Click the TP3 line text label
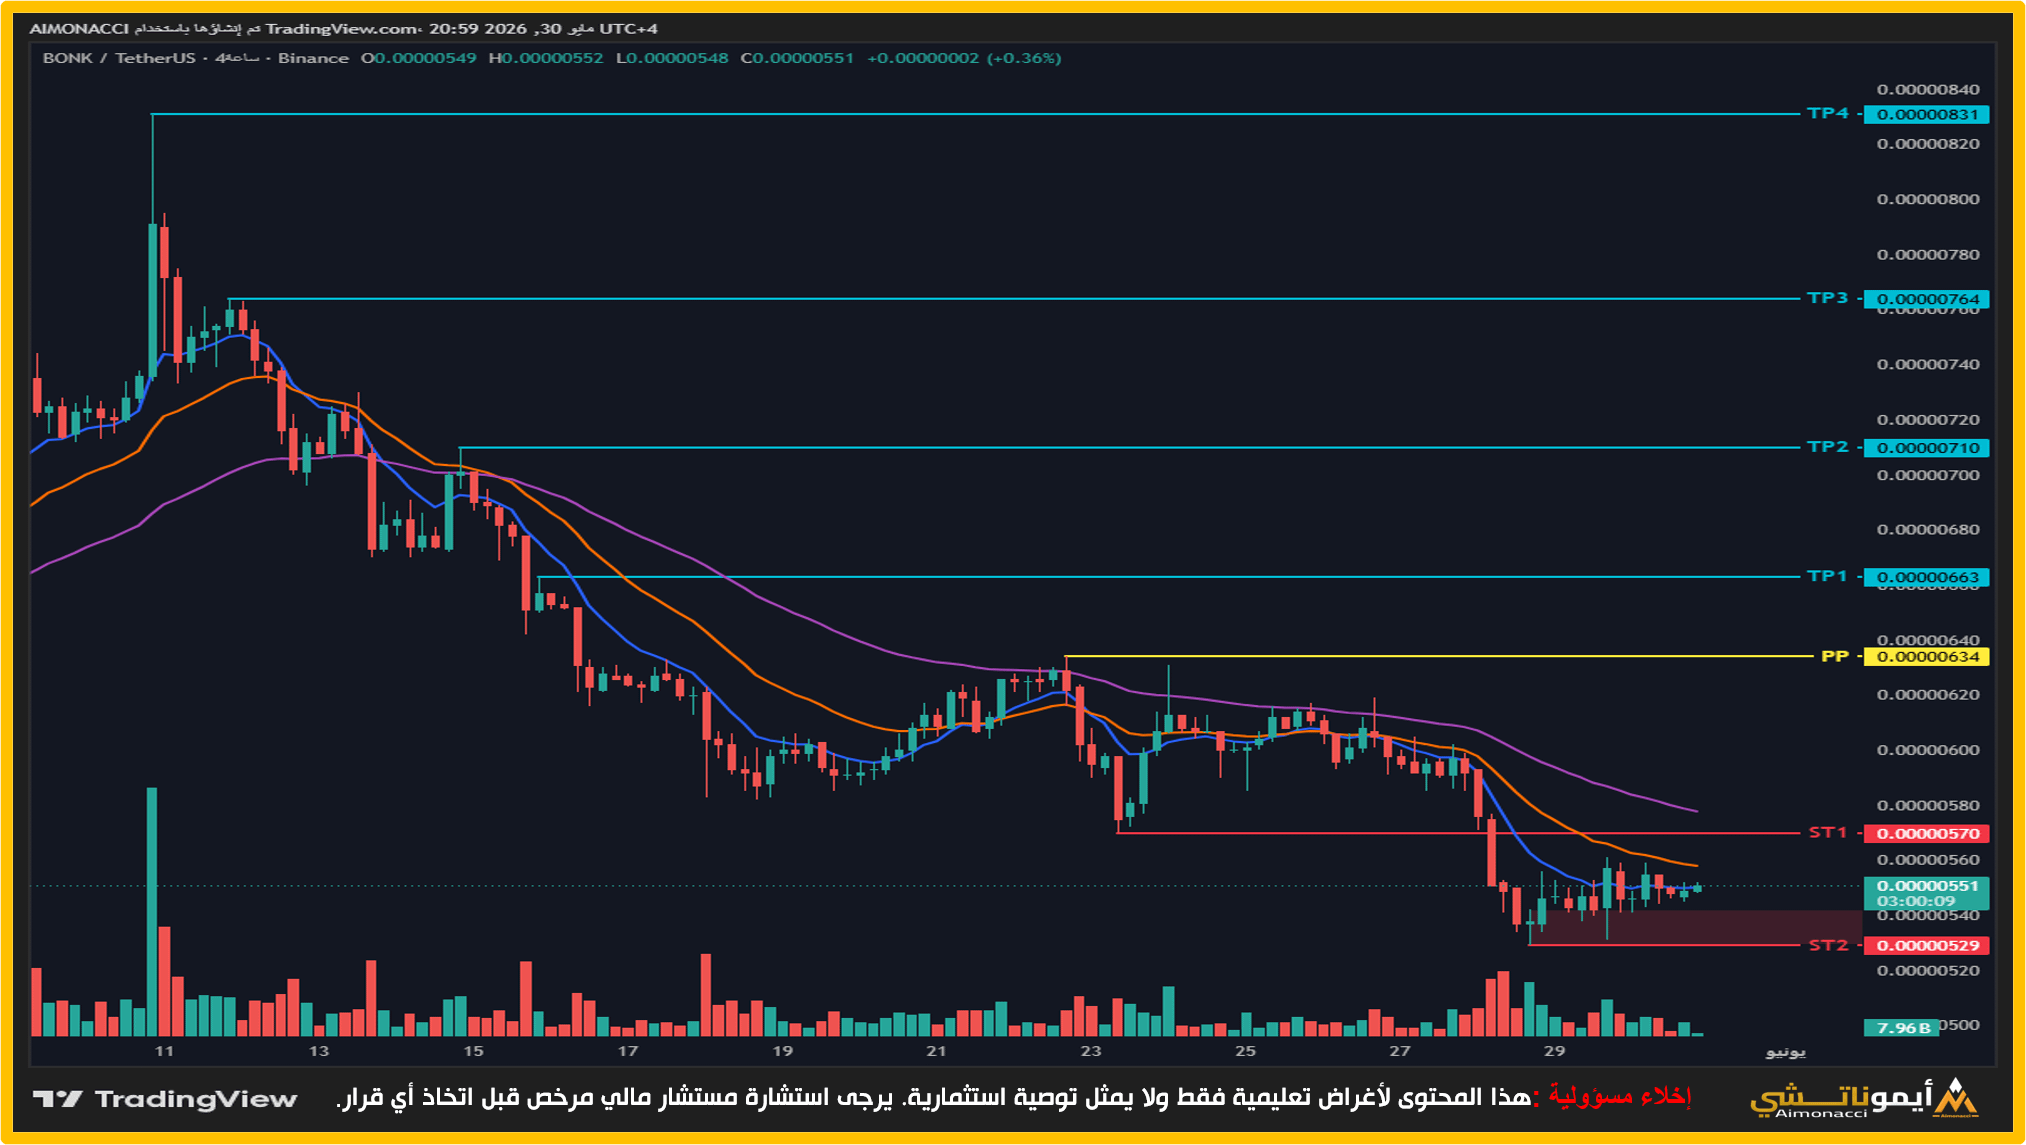 1828,298
